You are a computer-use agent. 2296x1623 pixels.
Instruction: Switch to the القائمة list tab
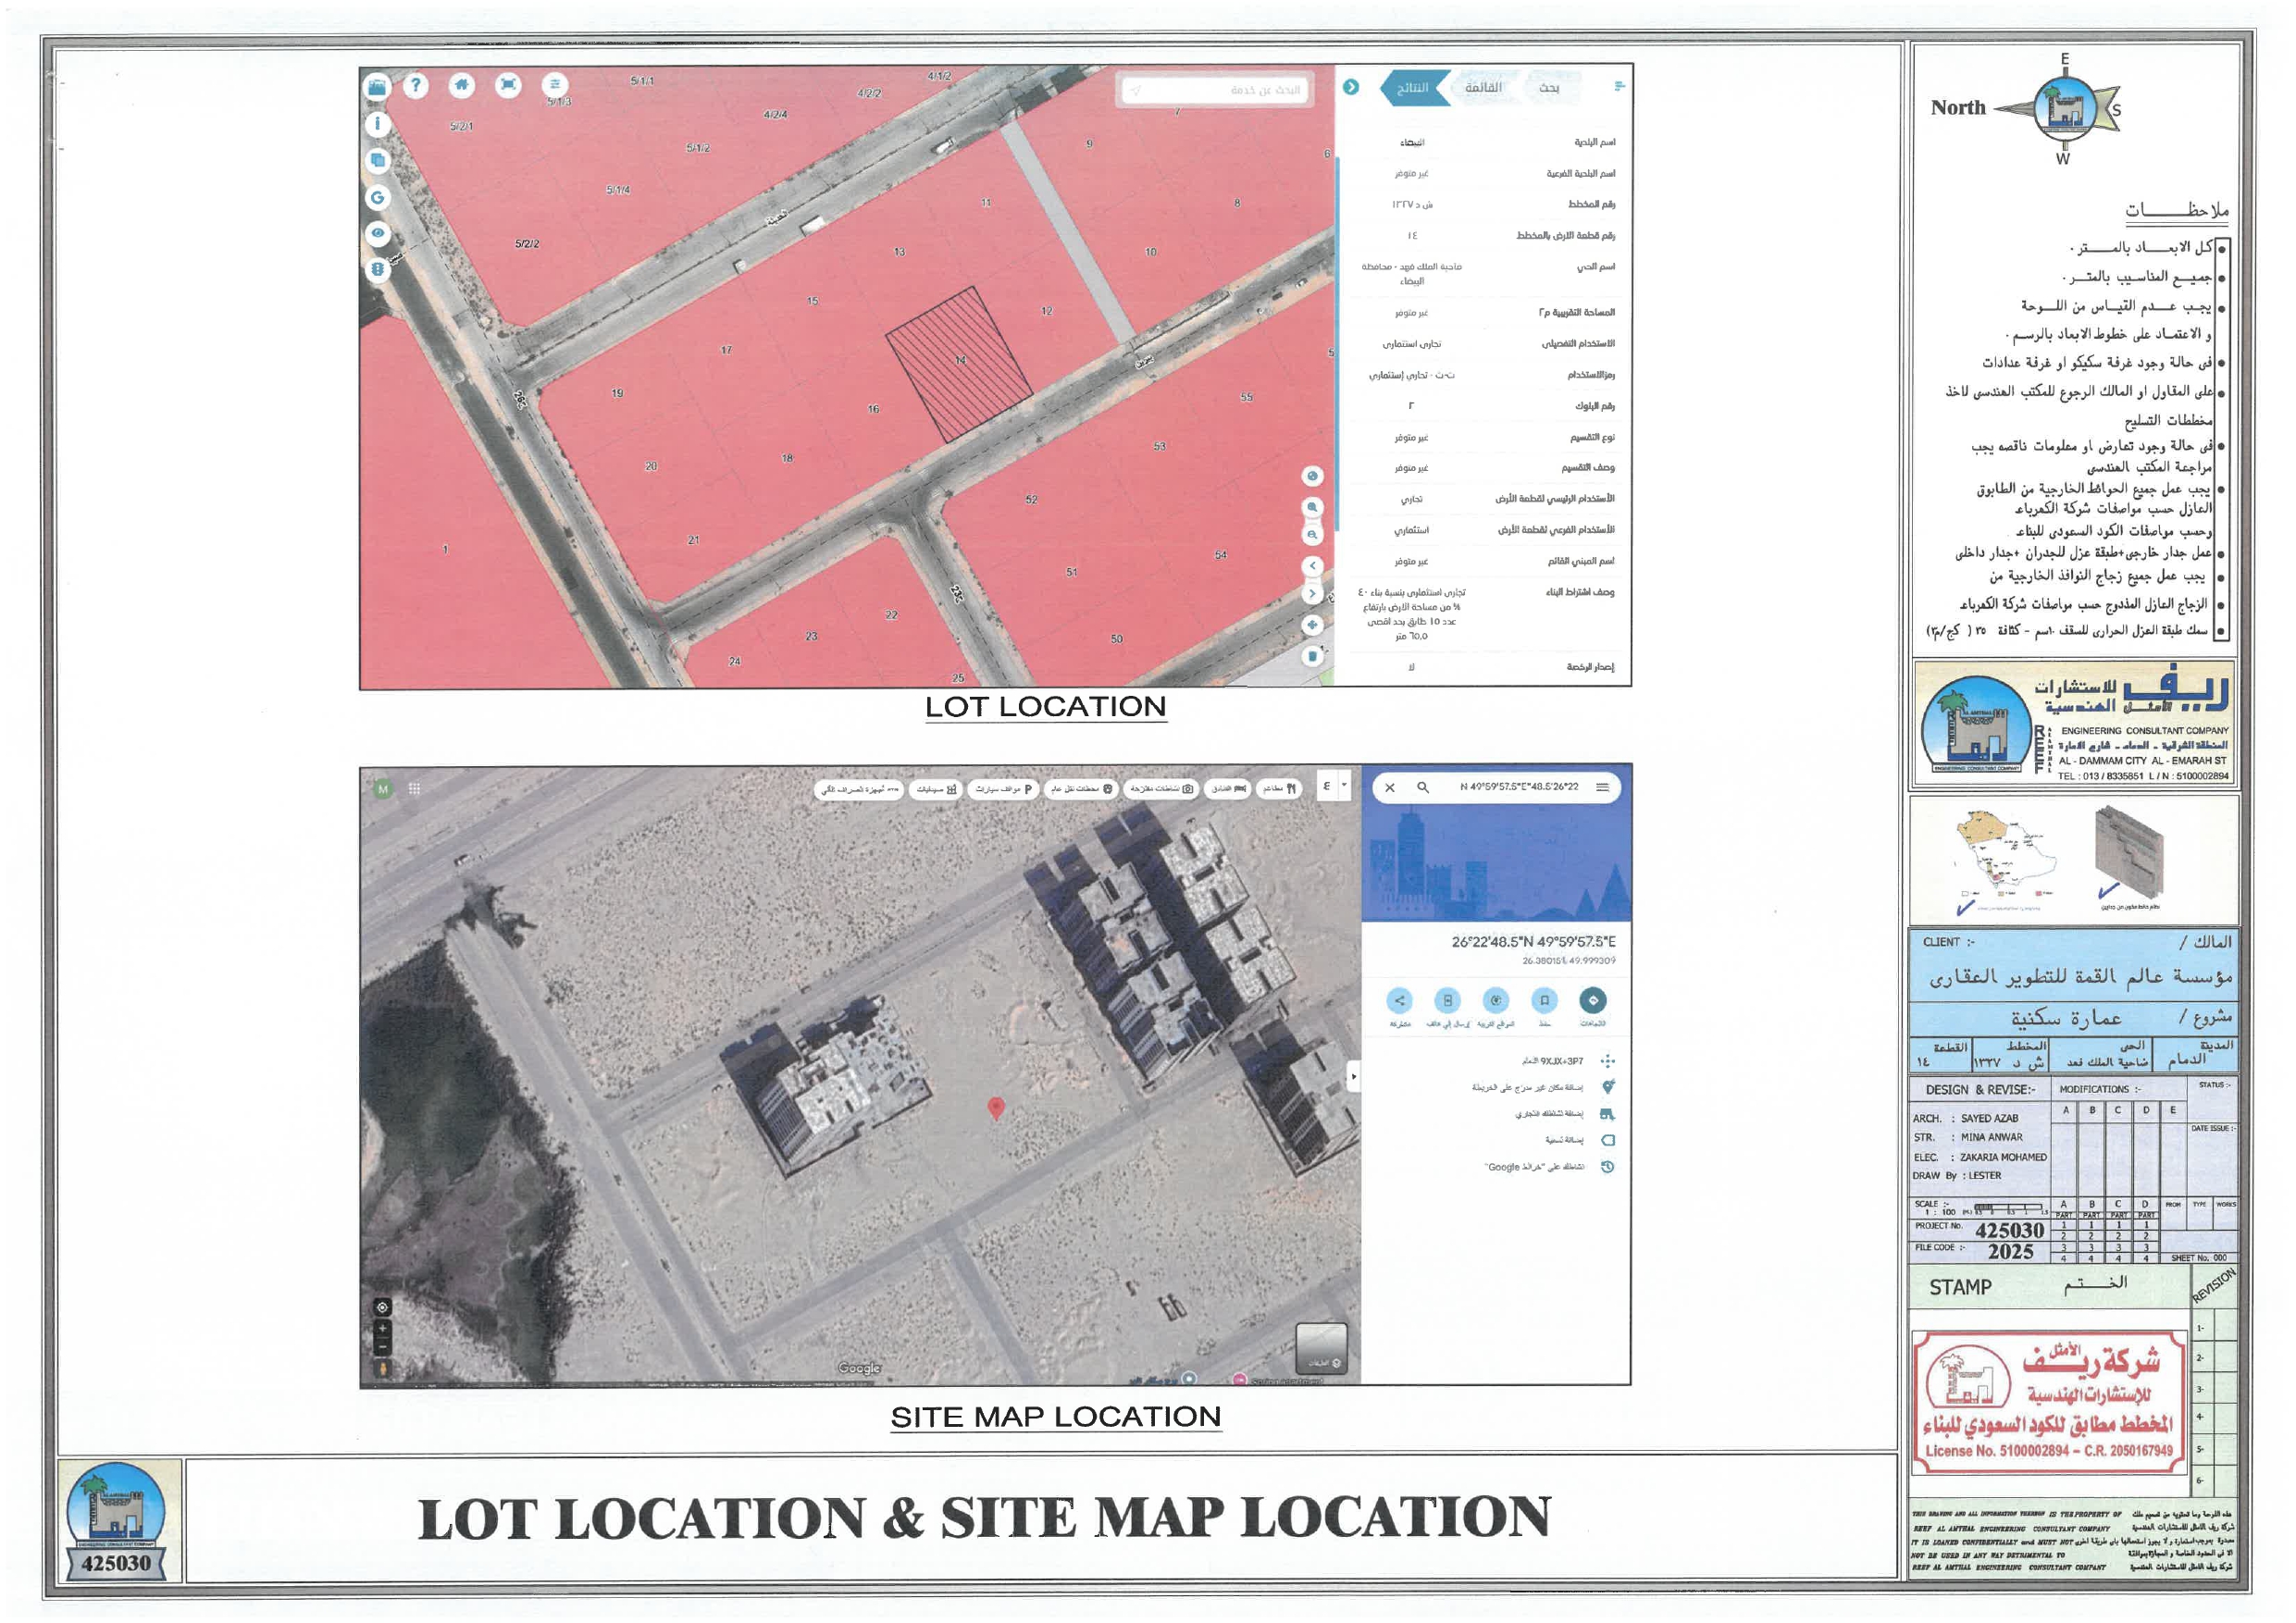[1484, 88]
